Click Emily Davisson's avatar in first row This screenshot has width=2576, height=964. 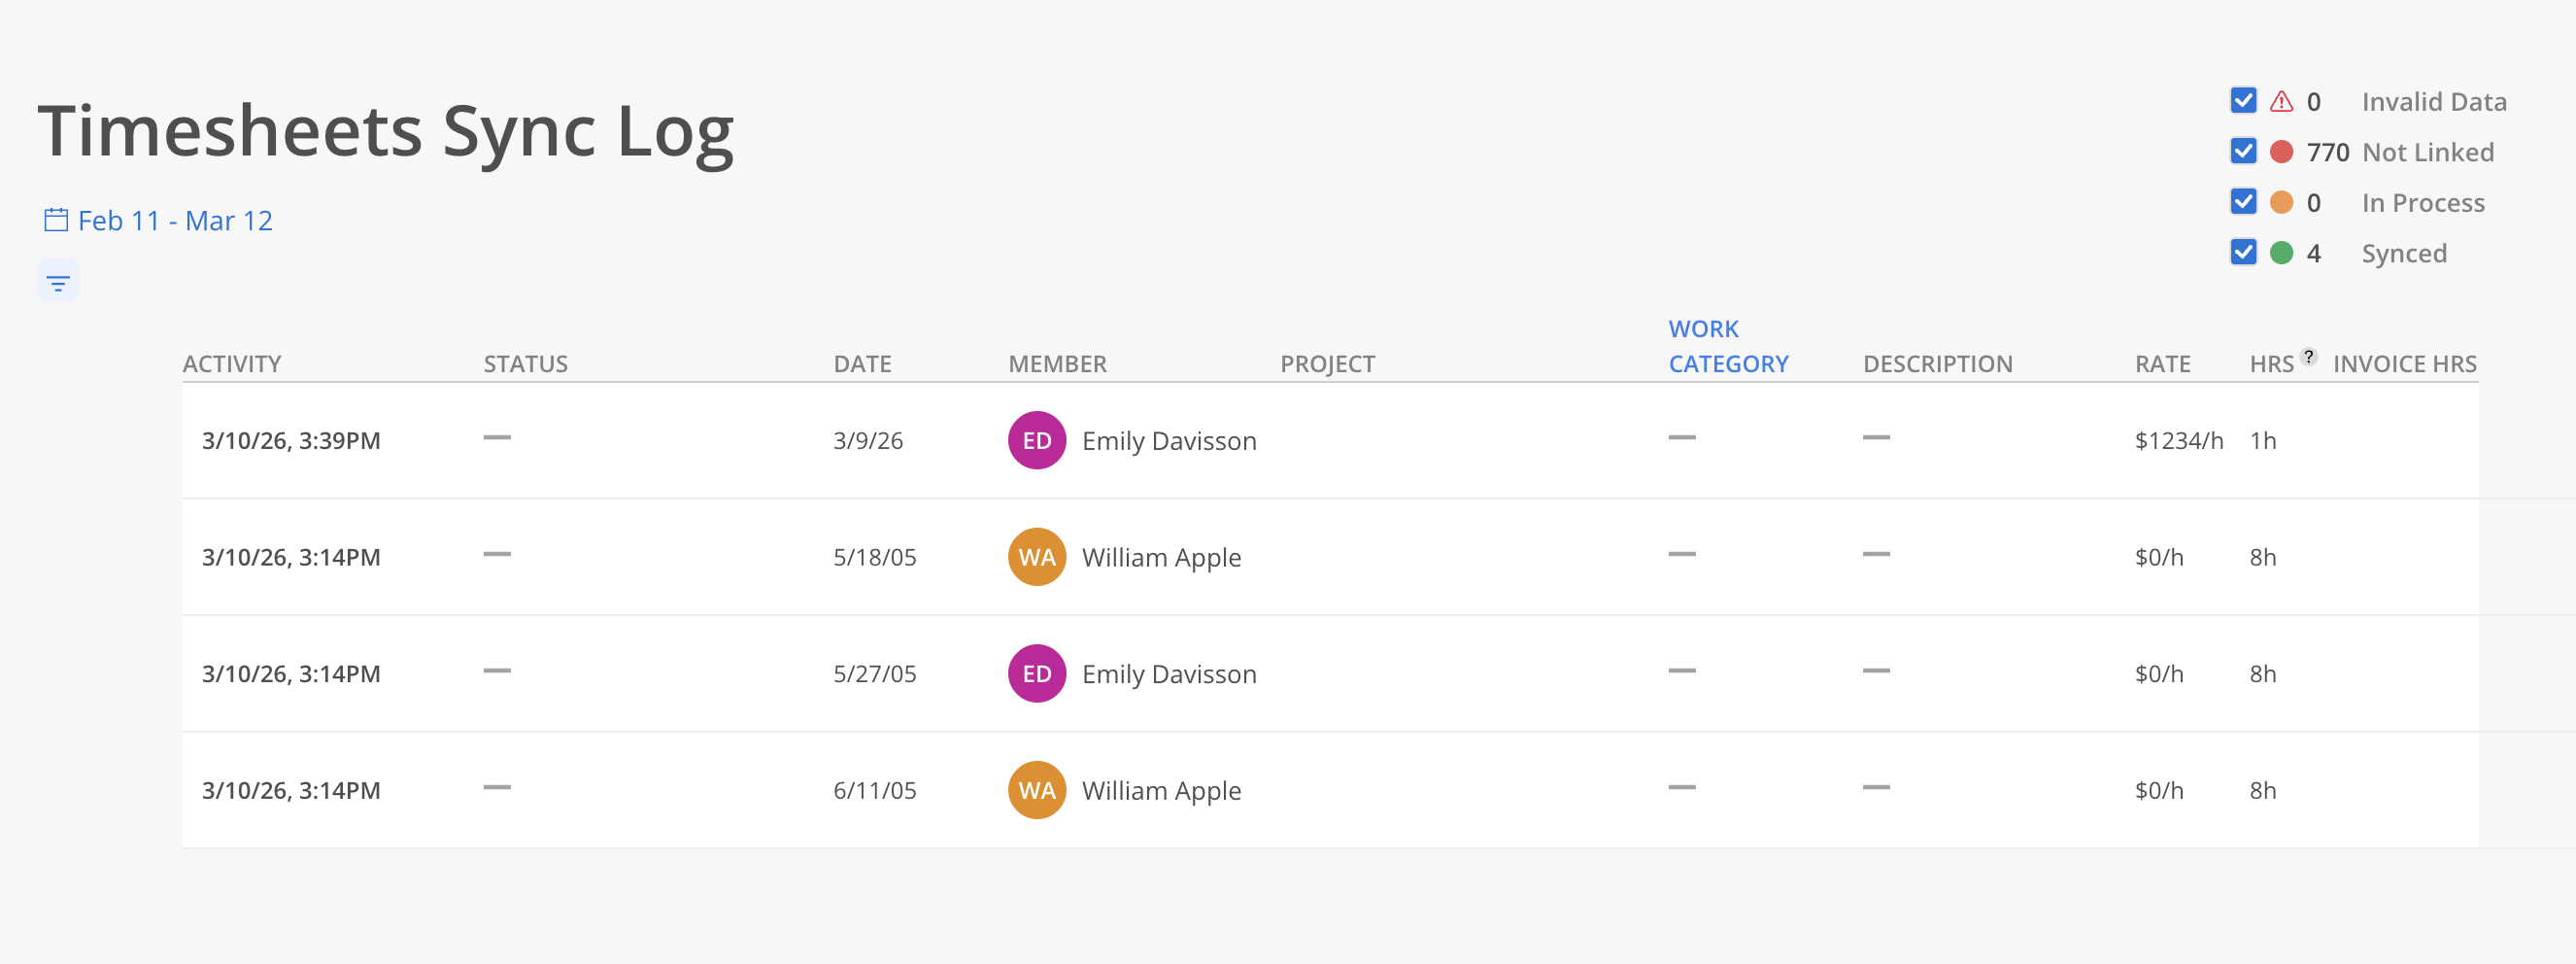[1036, 440]
